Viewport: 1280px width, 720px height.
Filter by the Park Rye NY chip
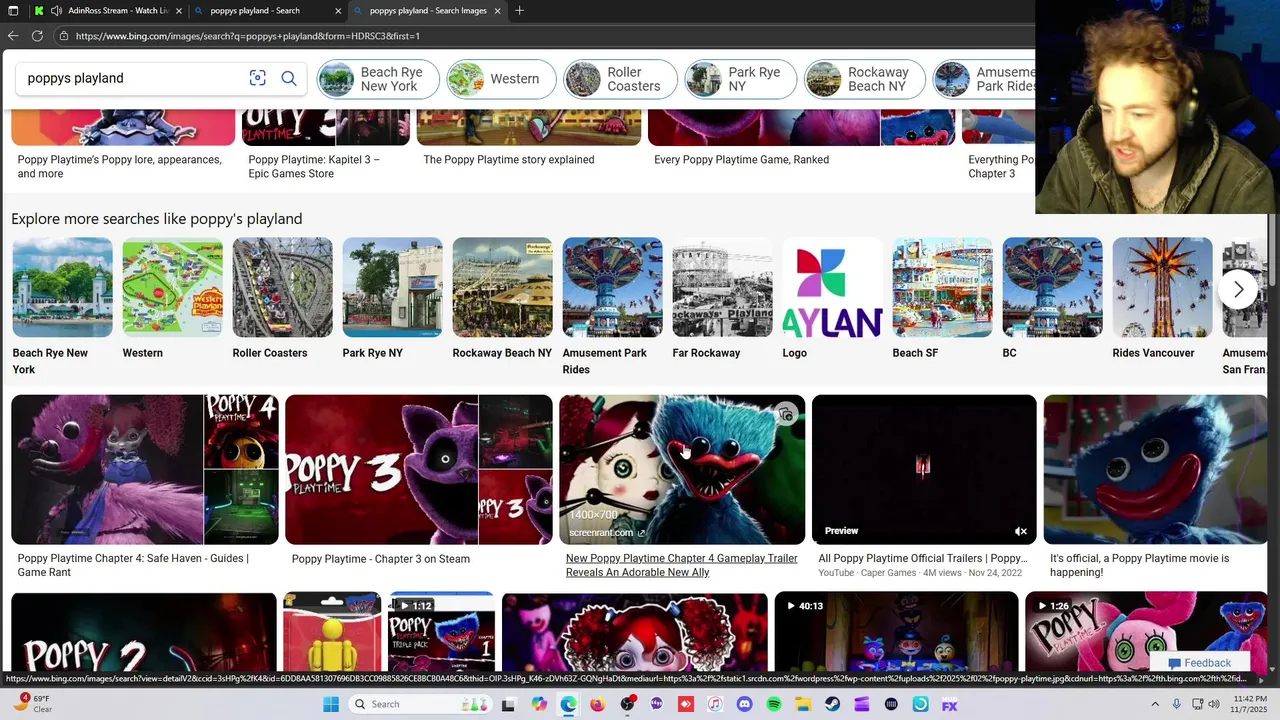pyautogui.click(x=741, y=79)
